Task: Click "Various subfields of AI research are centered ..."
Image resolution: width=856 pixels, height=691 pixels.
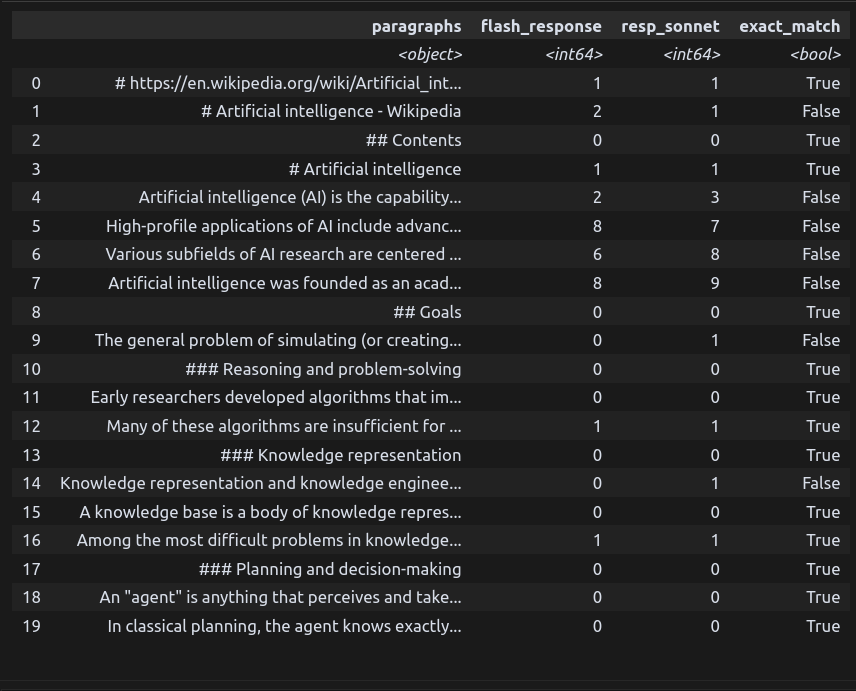Action: click(x=283, y=254)
